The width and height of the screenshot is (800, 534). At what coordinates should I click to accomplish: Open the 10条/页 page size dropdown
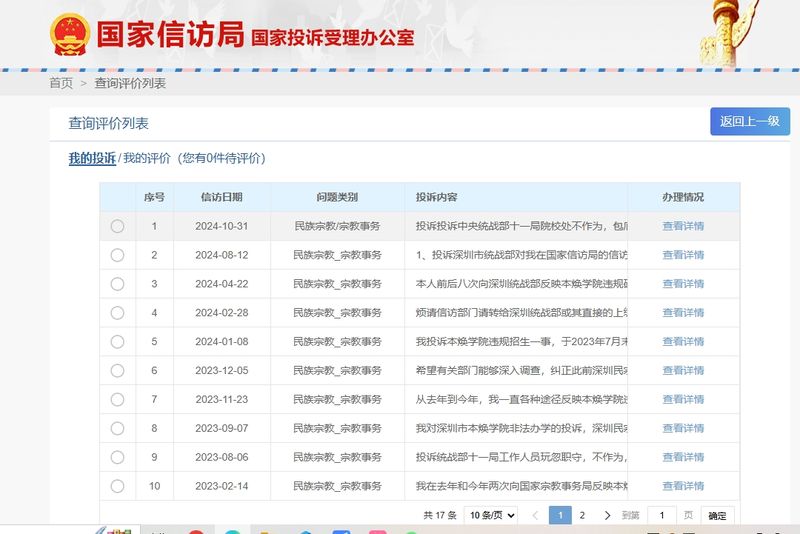[x=491, y=516]
